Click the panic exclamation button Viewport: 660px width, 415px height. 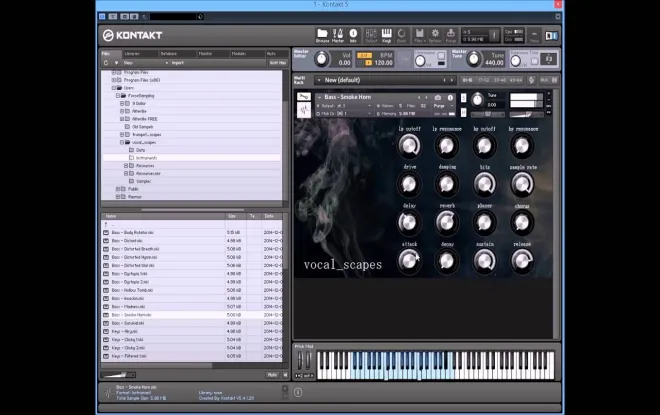pos(495,35)
